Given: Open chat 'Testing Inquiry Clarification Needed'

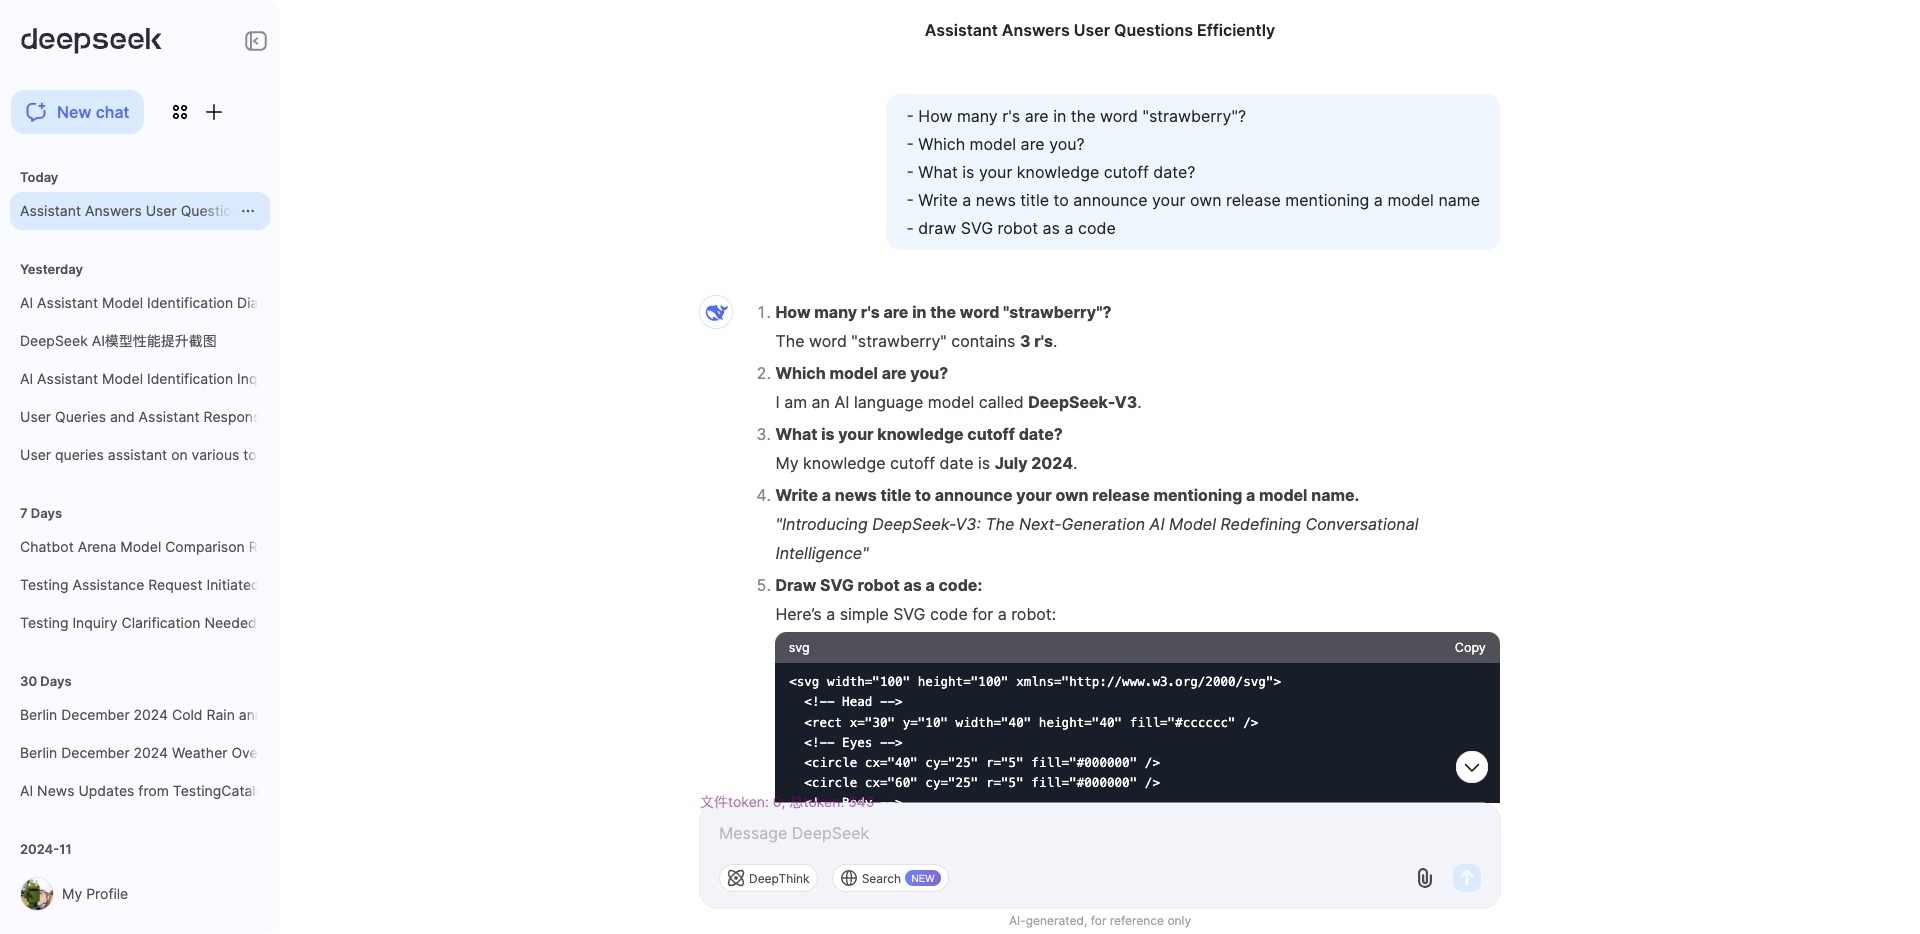Looking at the screenshot, I should [140, 623].
